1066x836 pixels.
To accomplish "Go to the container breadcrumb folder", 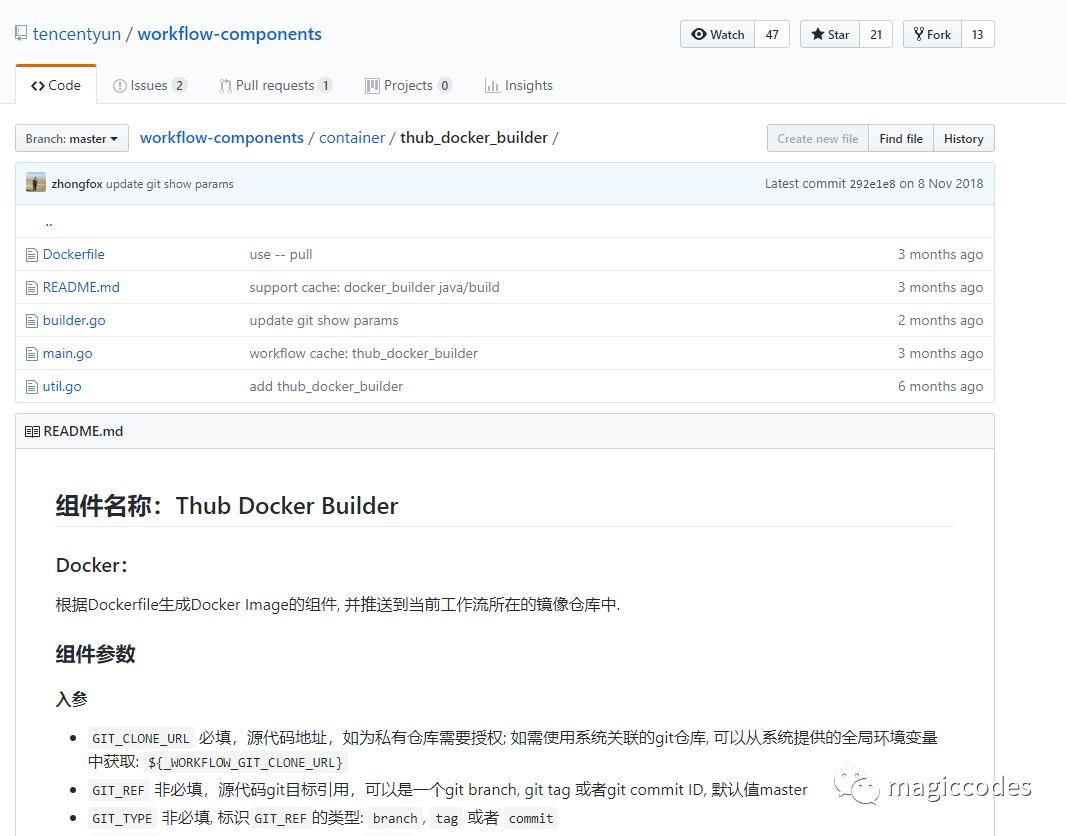I will 352,138.
